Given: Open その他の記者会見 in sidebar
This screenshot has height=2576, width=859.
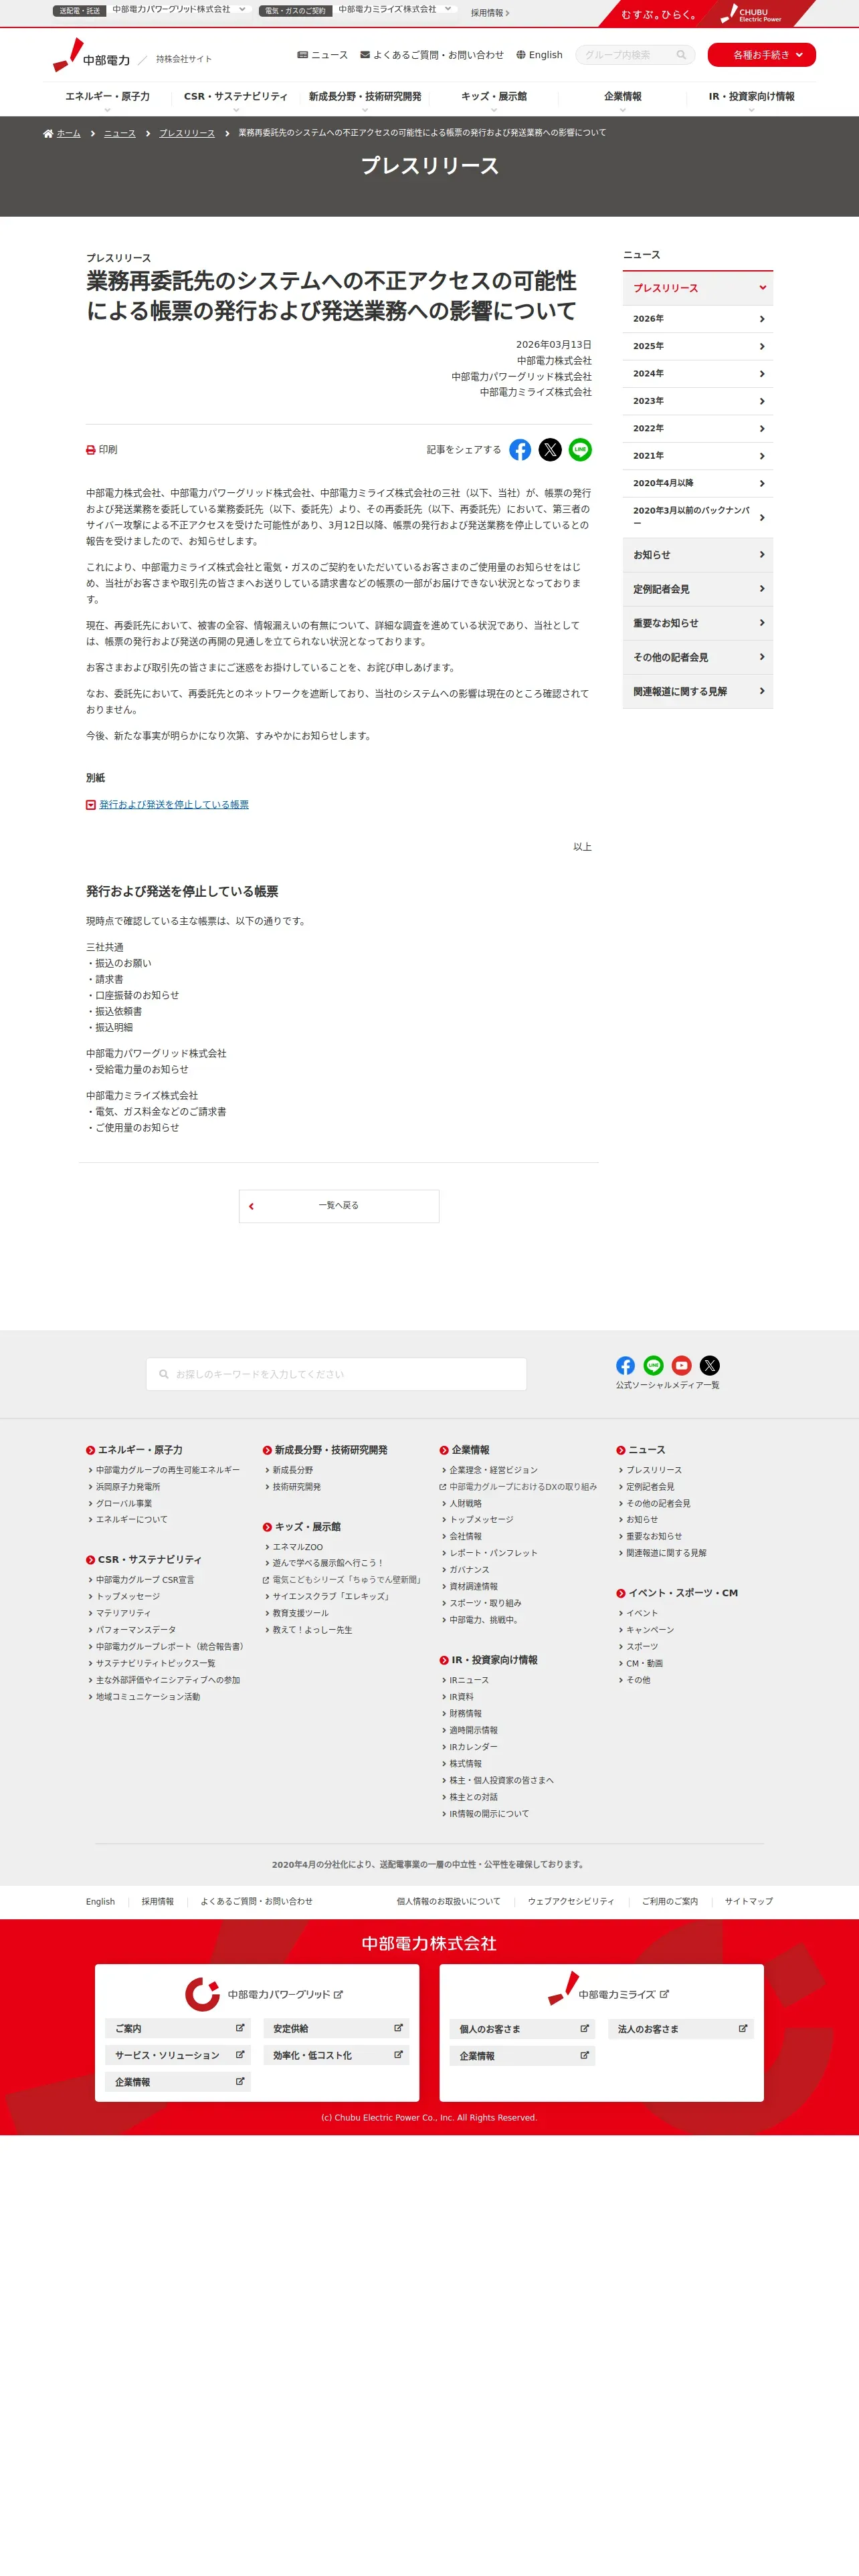Looking at the screenshot, I should [697, 657].
